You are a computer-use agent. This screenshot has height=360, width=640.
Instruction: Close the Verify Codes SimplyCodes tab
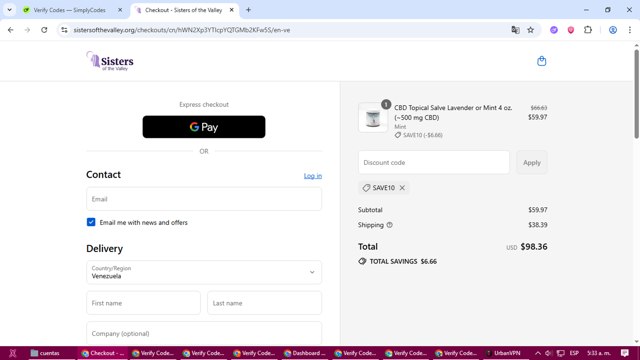(120, 10)
